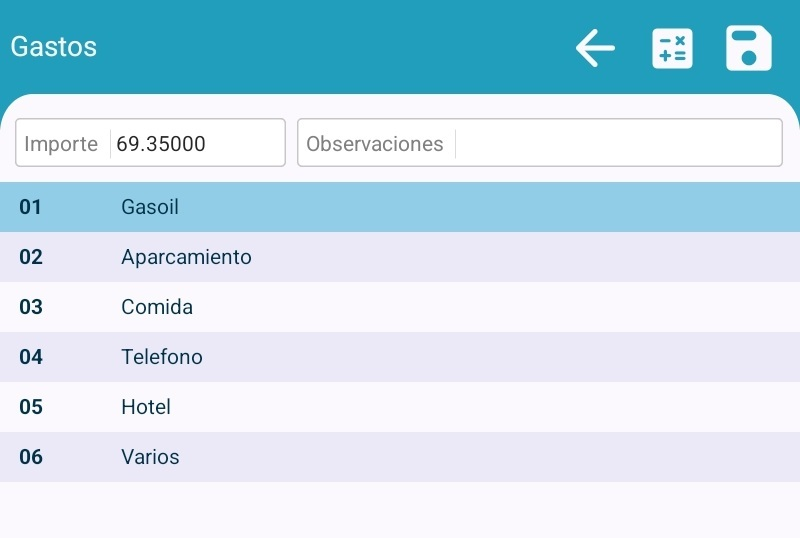The width and height of the screenshot is (800, 538).
Task: Tap the back arrow icon
Action: point(595,48)
